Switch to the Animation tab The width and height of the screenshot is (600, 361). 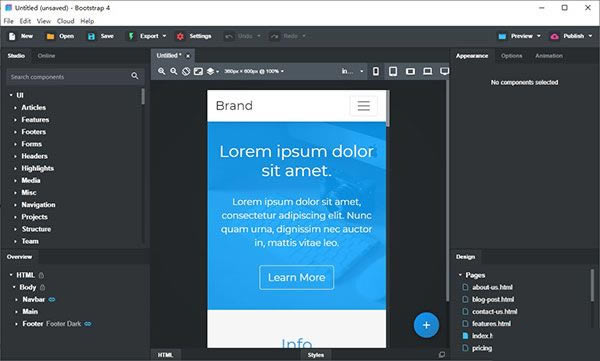pyautogui.click(x=549, y=56)
